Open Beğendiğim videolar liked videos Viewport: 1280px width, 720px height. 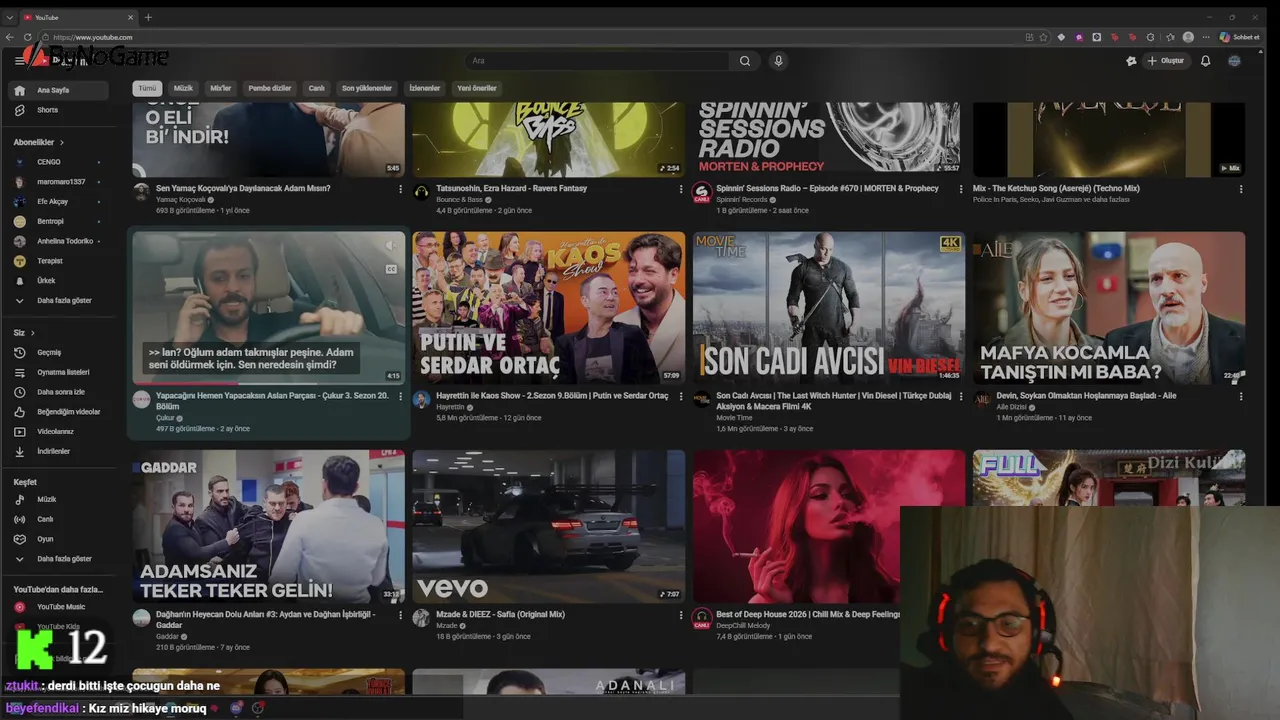[59, 412]
